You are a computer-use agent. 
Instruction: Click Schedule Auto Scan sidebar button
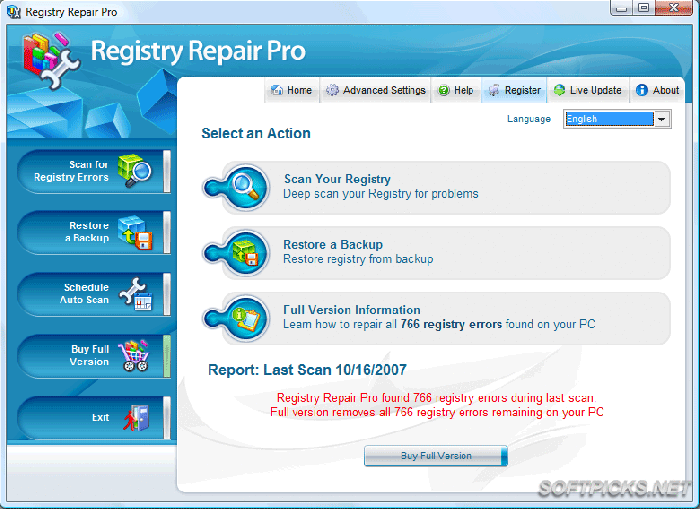(94, 294)
